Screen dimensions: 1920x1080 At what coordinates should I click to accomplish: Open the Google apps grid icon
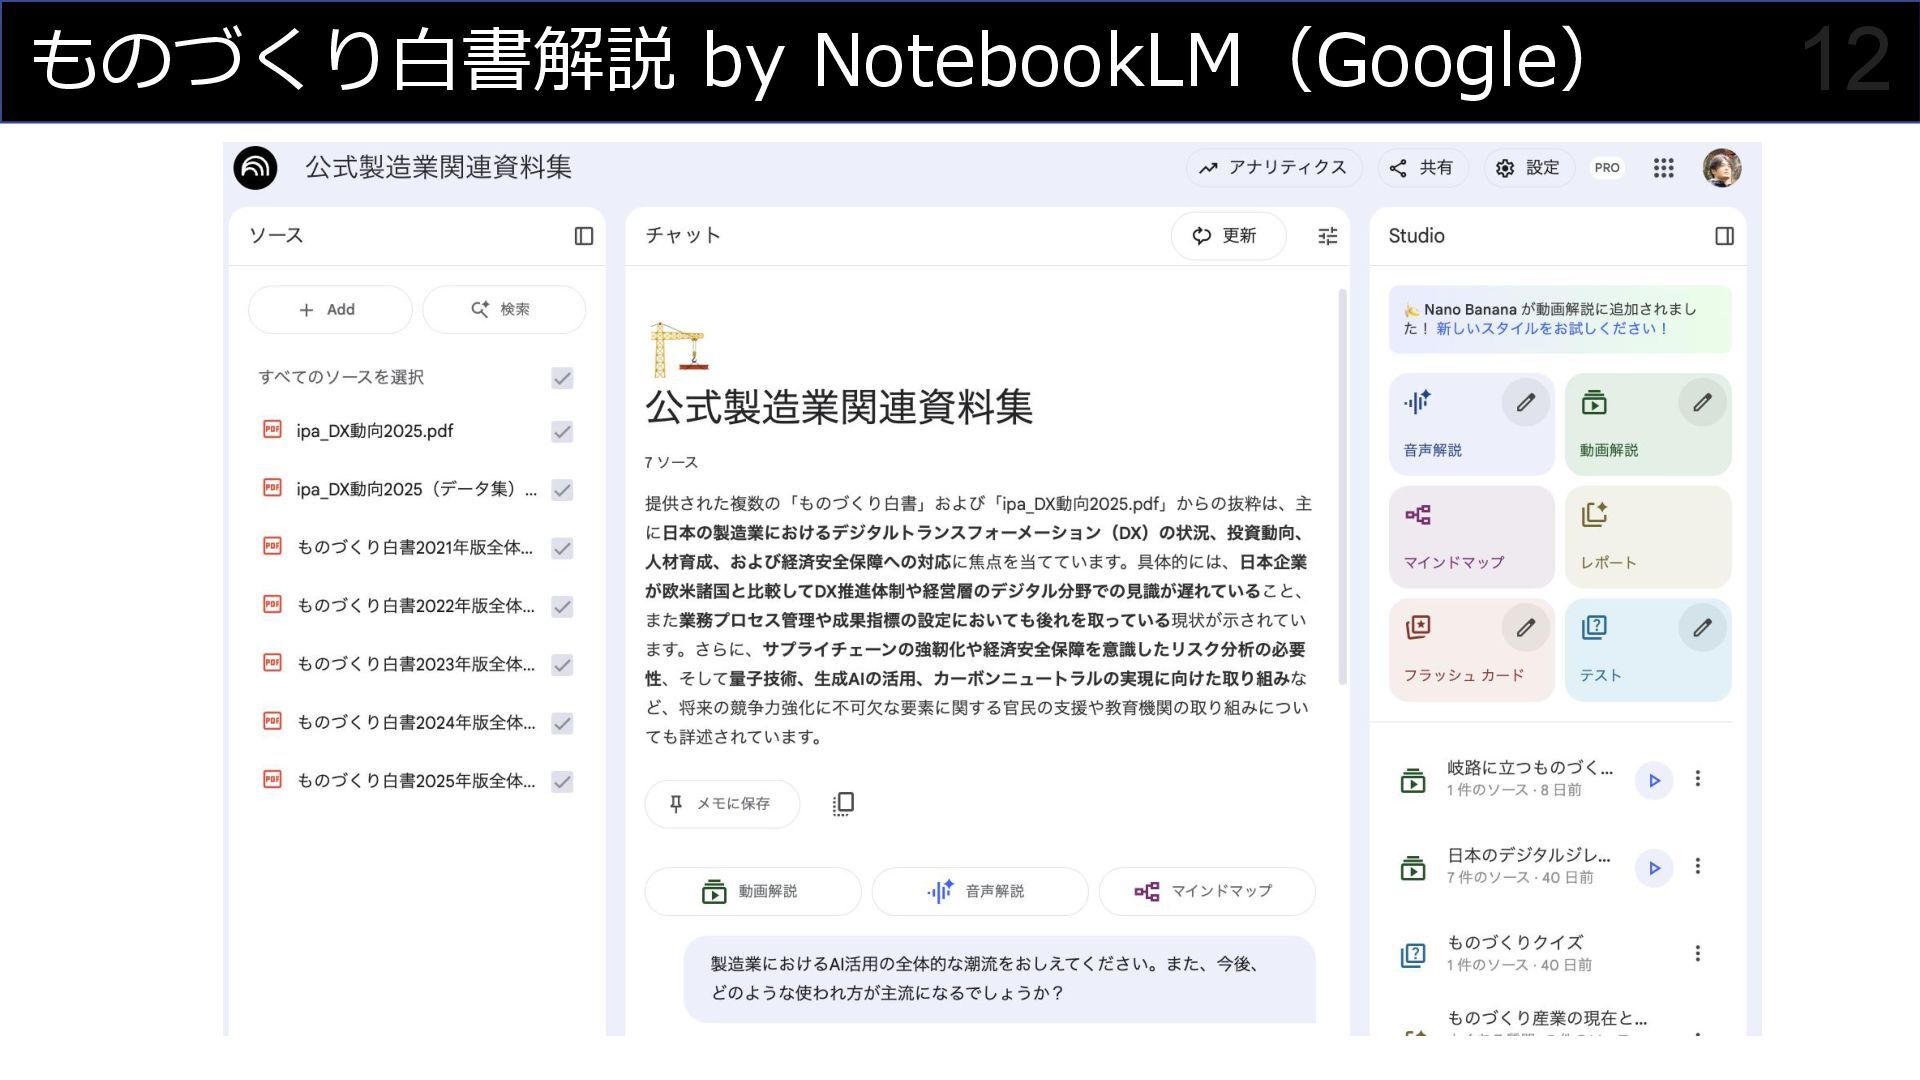(x=1663, y=168)
